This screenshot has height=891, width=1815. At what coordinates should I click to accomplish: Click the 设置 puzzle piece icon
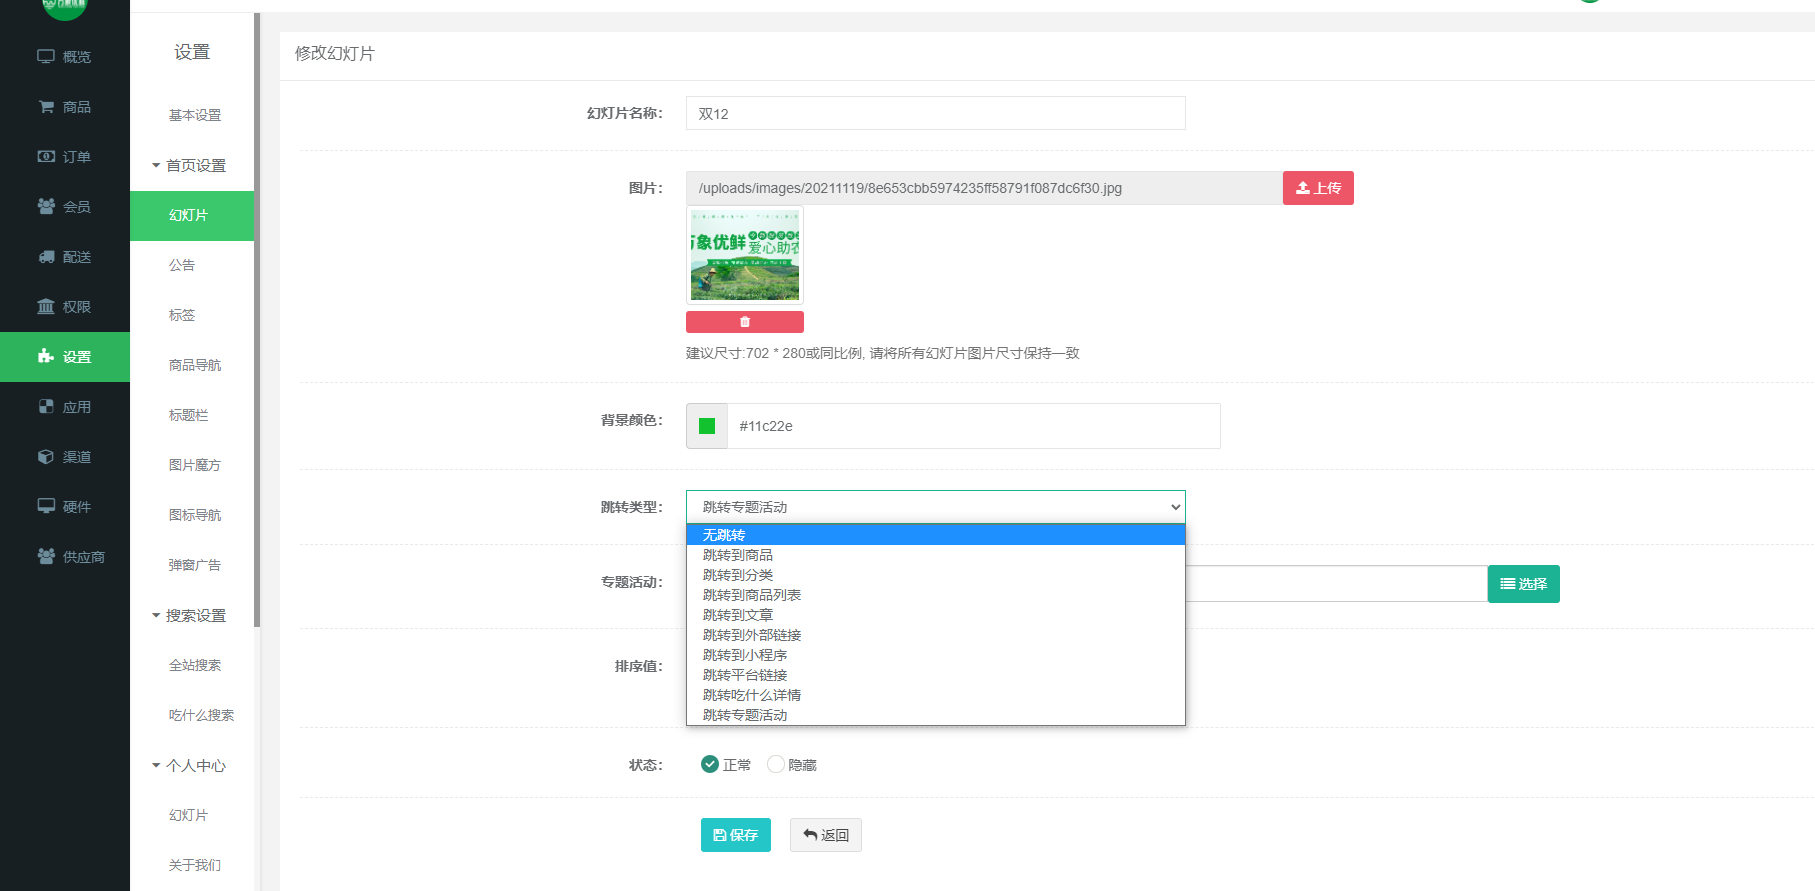[46, 356]
